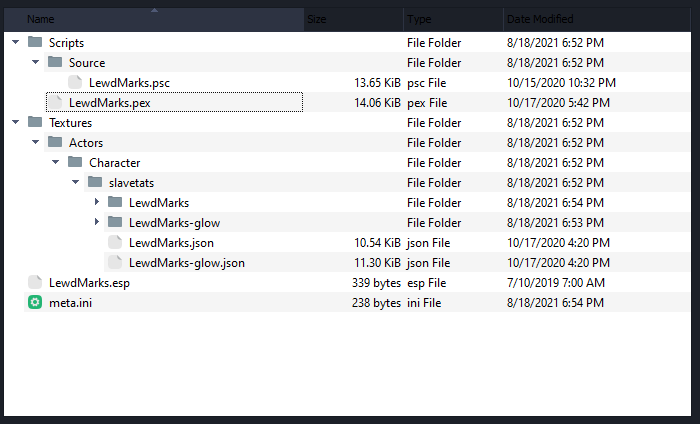Viewport: 700px width, 424px height.
Task: Click the Actors folder icon
Action: coord(55,142)
